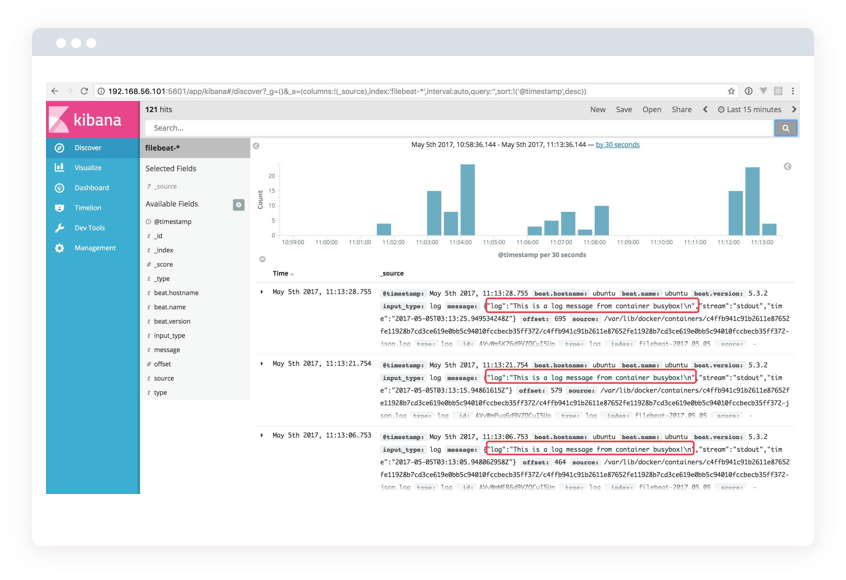Select the _type field
Image resolution: width=846 pixels, height=580 pixels.
click(162, 279)
